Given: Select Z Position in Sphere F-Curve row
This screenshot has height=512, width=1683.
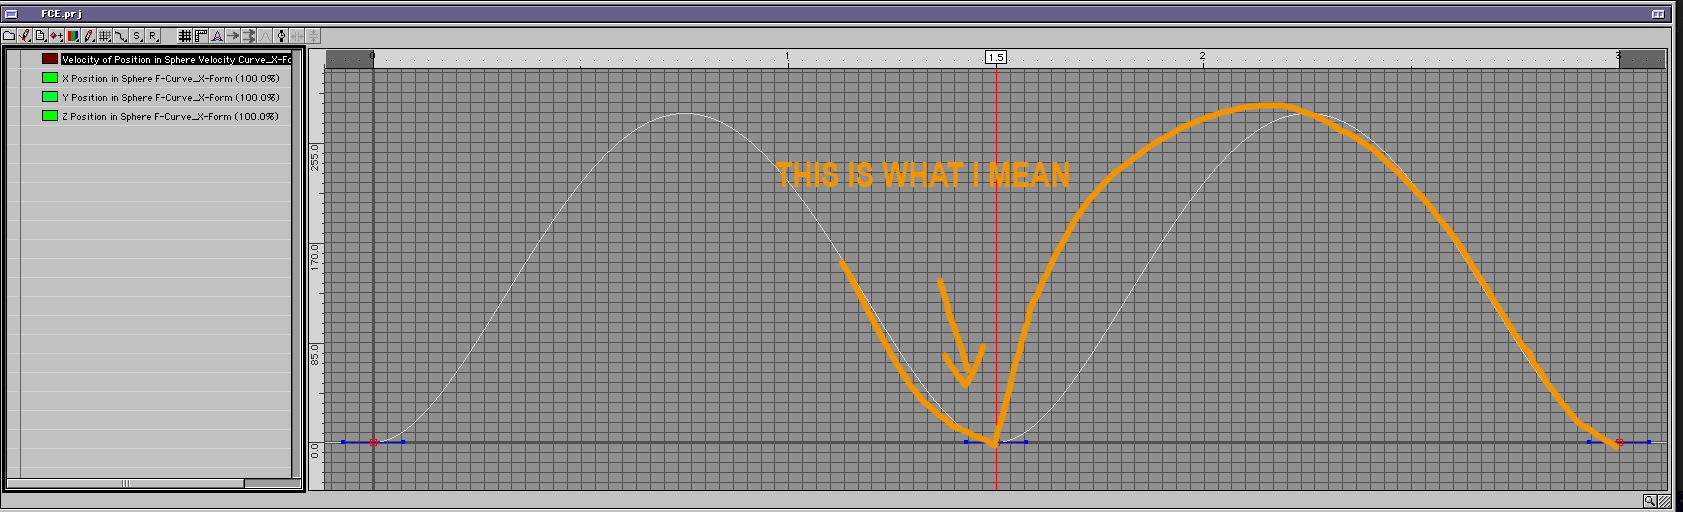Looking at the screenshot, I should 170,117.
